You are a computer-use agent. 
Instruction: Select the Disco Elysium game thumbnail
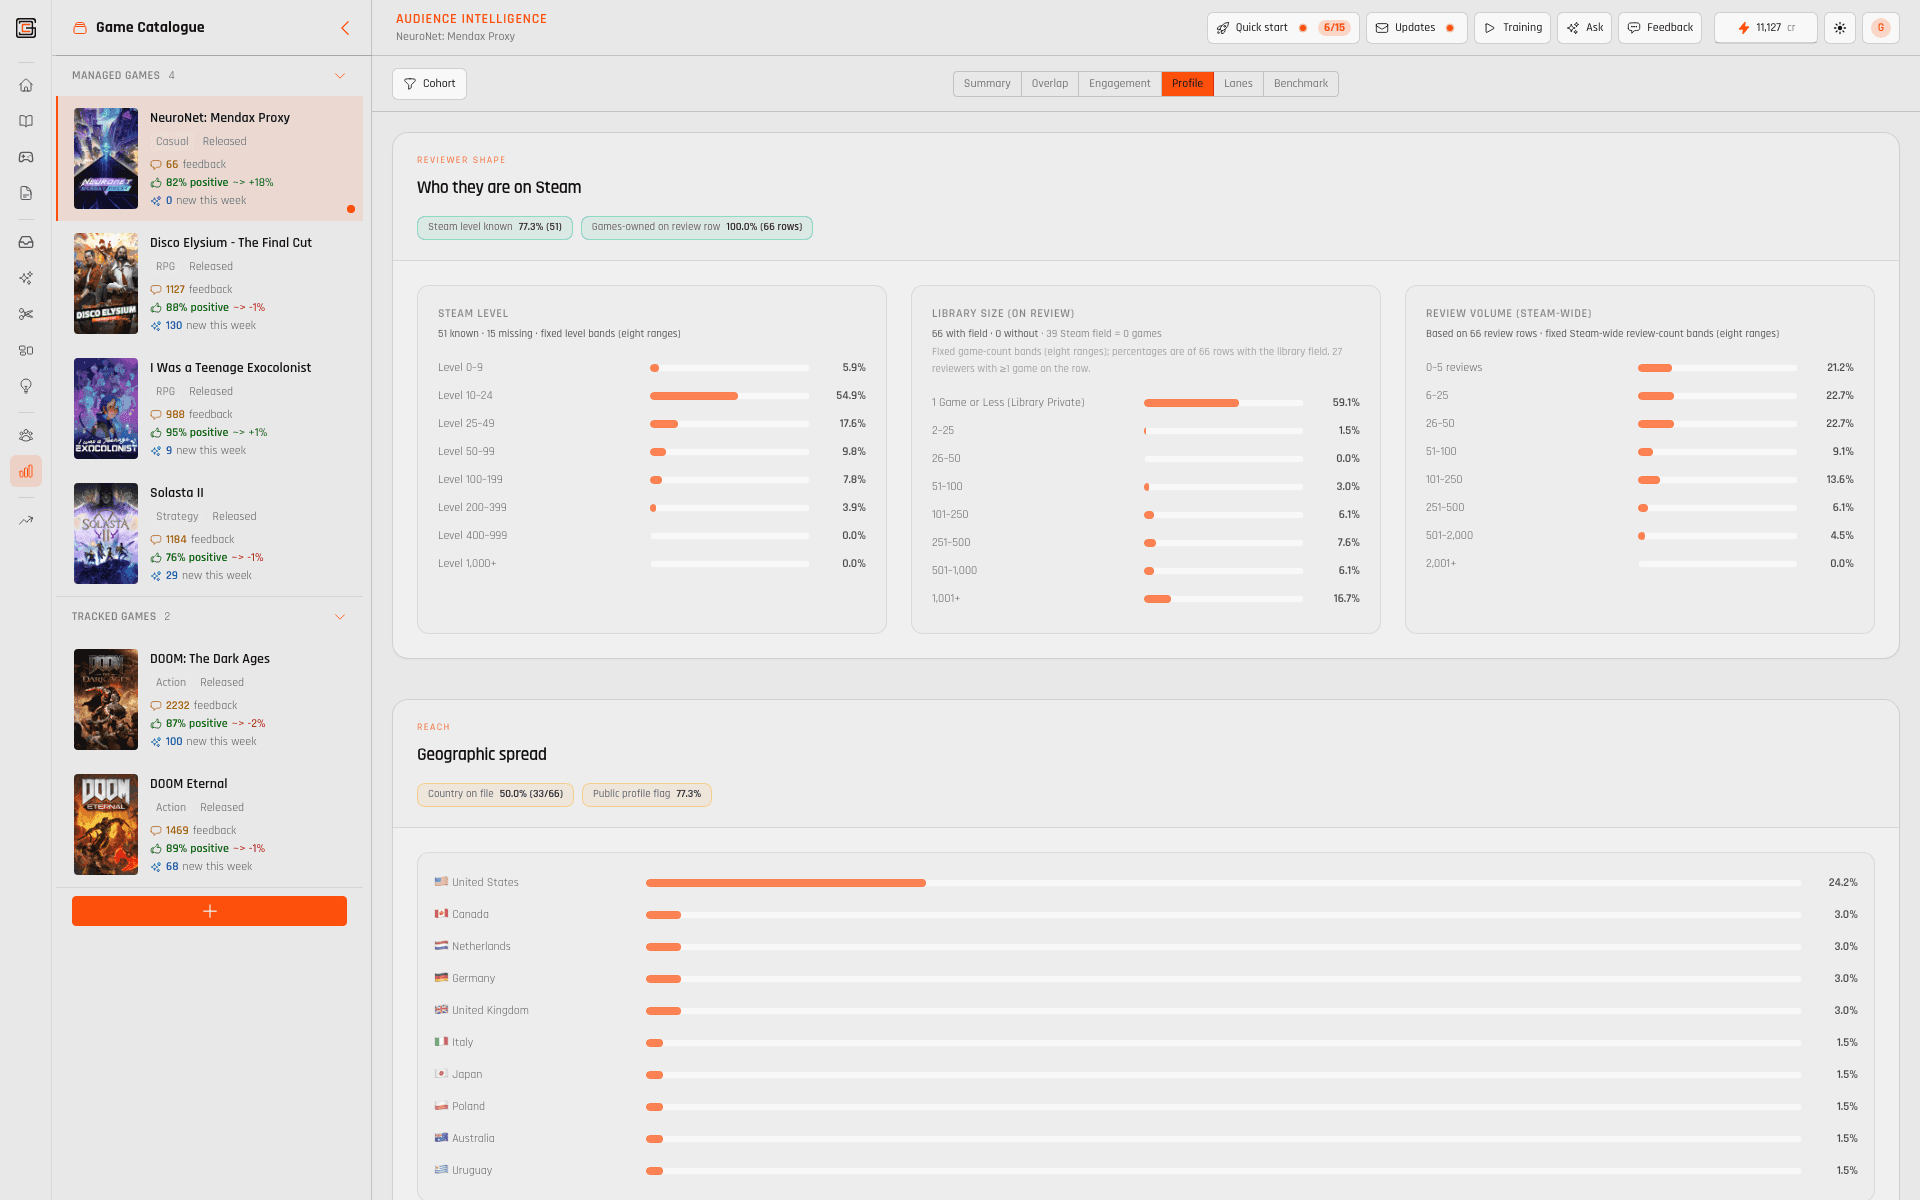[x=106, y=283]
